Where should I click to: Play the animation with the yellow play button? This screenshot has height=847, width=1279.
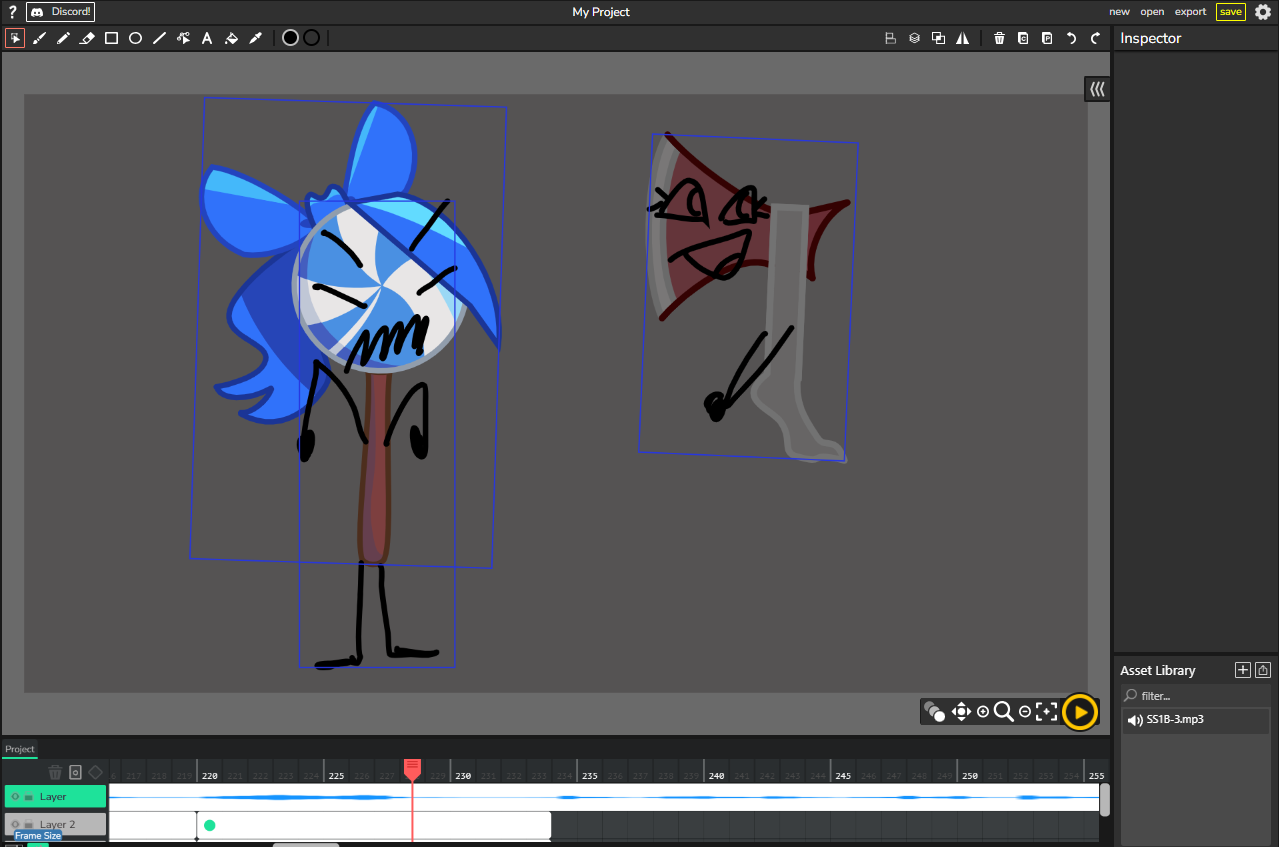(1080, 711)
